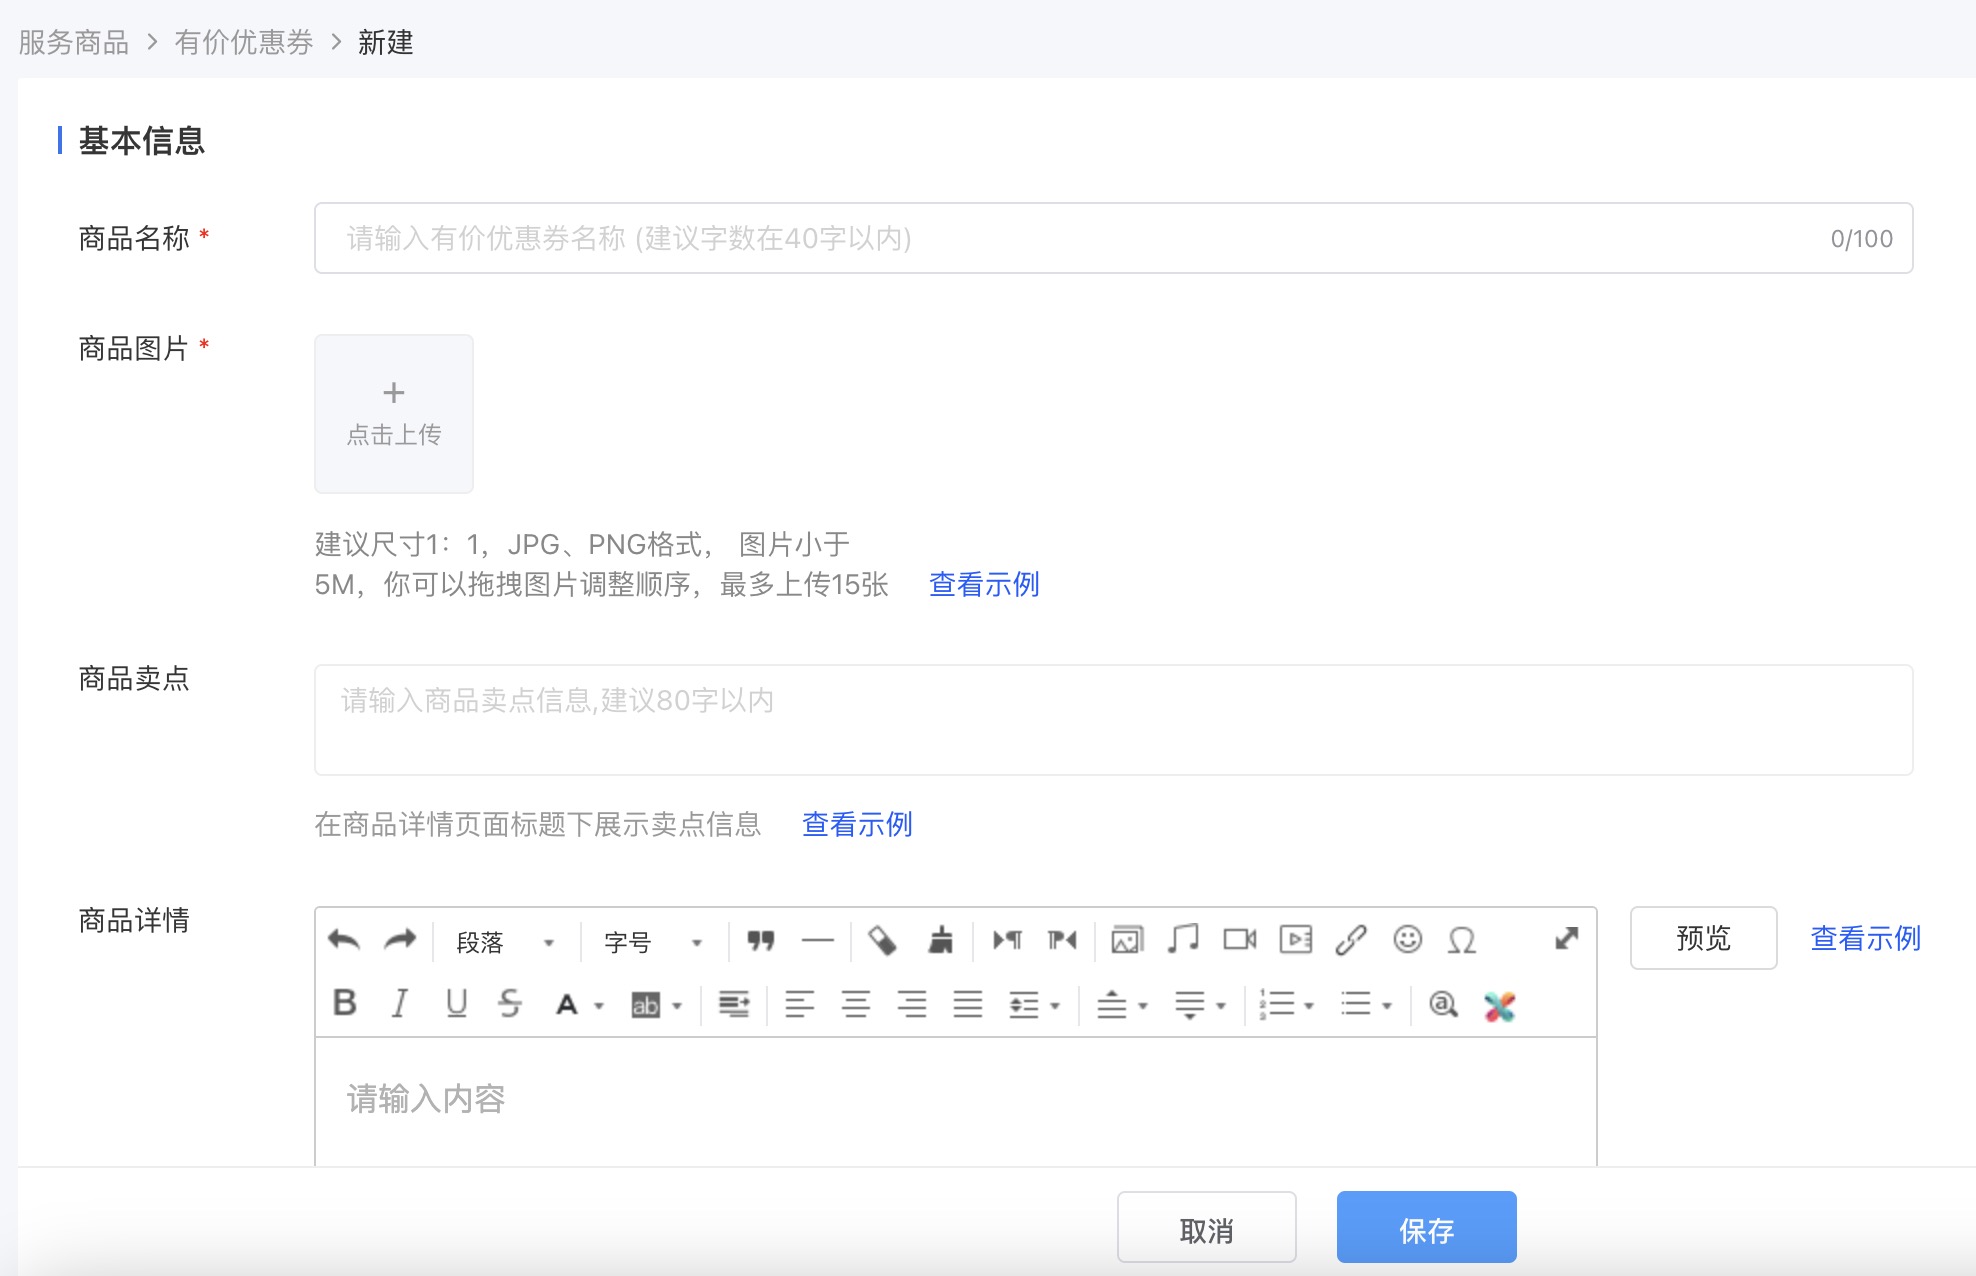Open the ordered list style dropdown arrow

pyautogui.click(x=1309, y=1005)
